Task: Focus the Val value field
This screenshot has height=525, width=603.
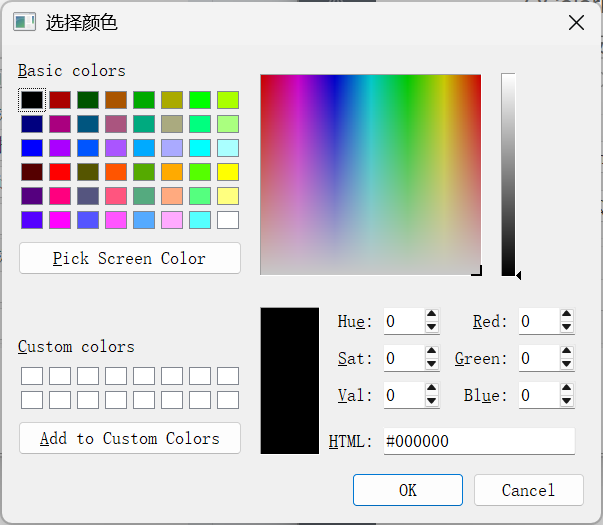Action: coord(405,395)
